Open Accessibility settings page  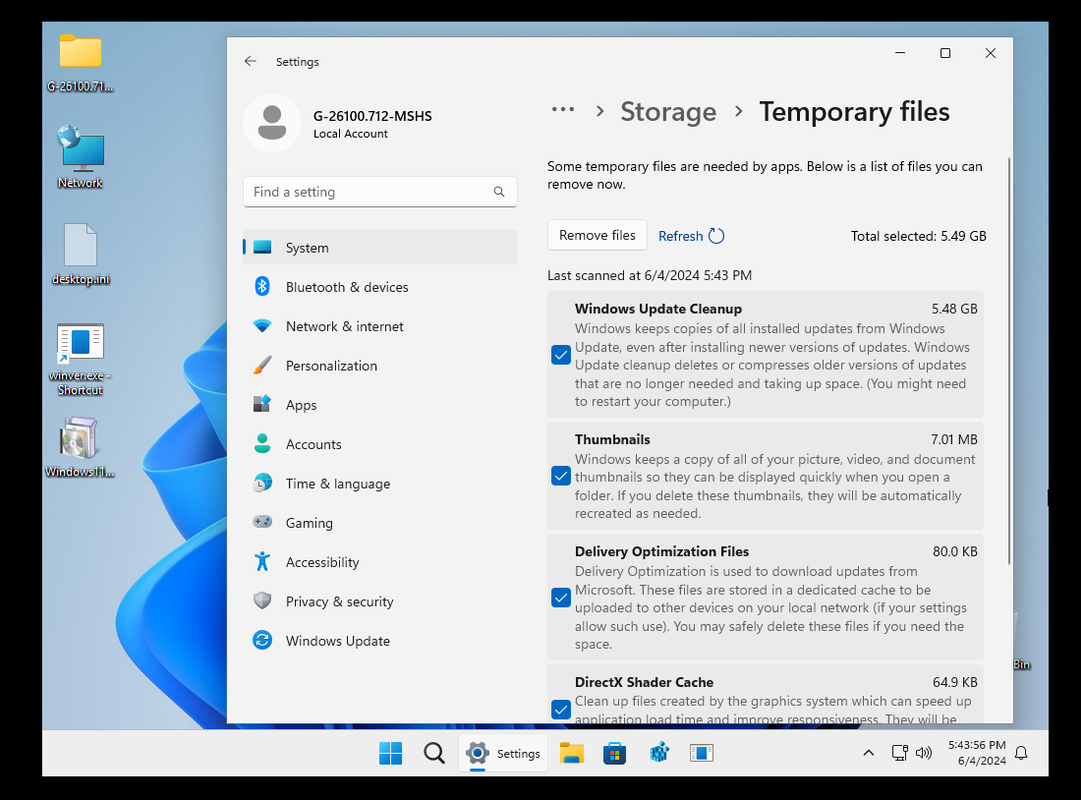click(x=380, y=561)
